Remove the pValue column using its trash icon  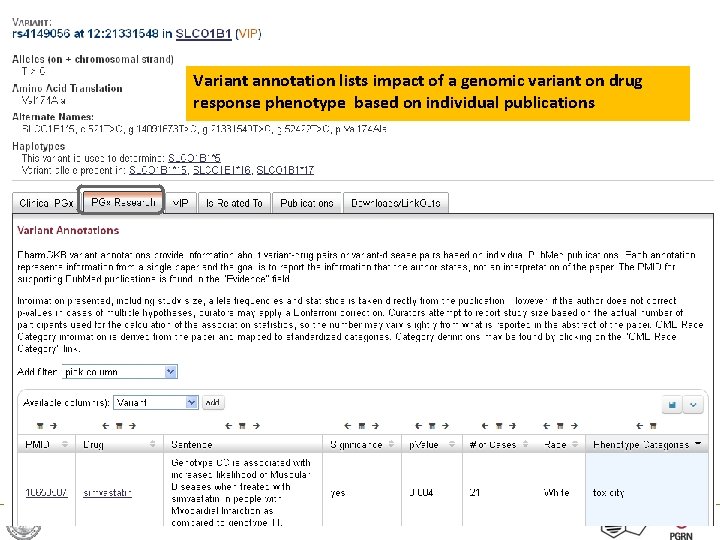point(432,426)
